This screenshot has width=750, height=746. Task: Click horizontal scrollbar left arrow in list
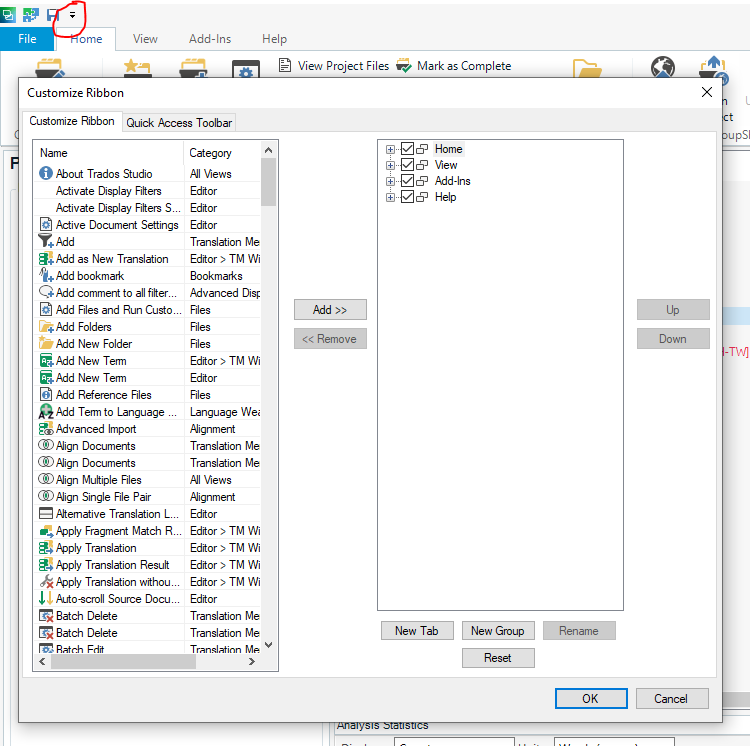(42, 661)
